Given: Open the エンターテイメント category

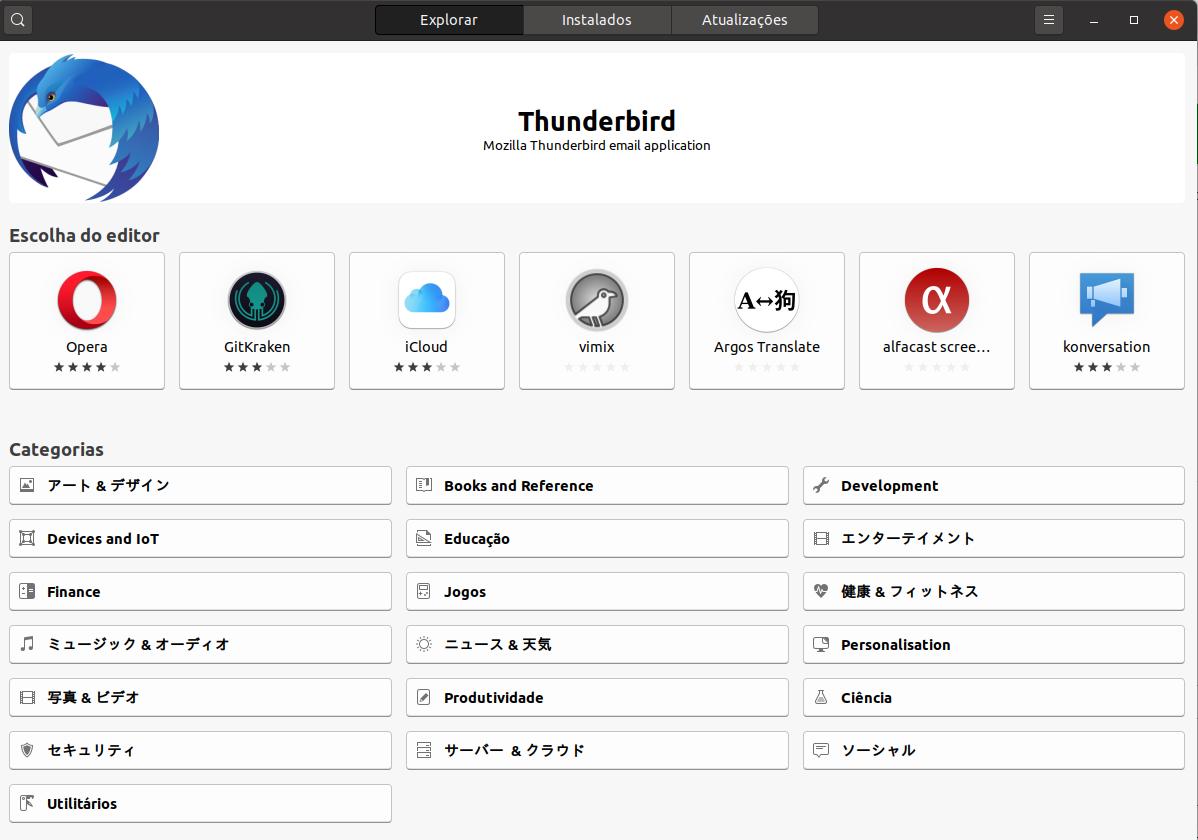Looking at the screenshot, I should (994, 538).
